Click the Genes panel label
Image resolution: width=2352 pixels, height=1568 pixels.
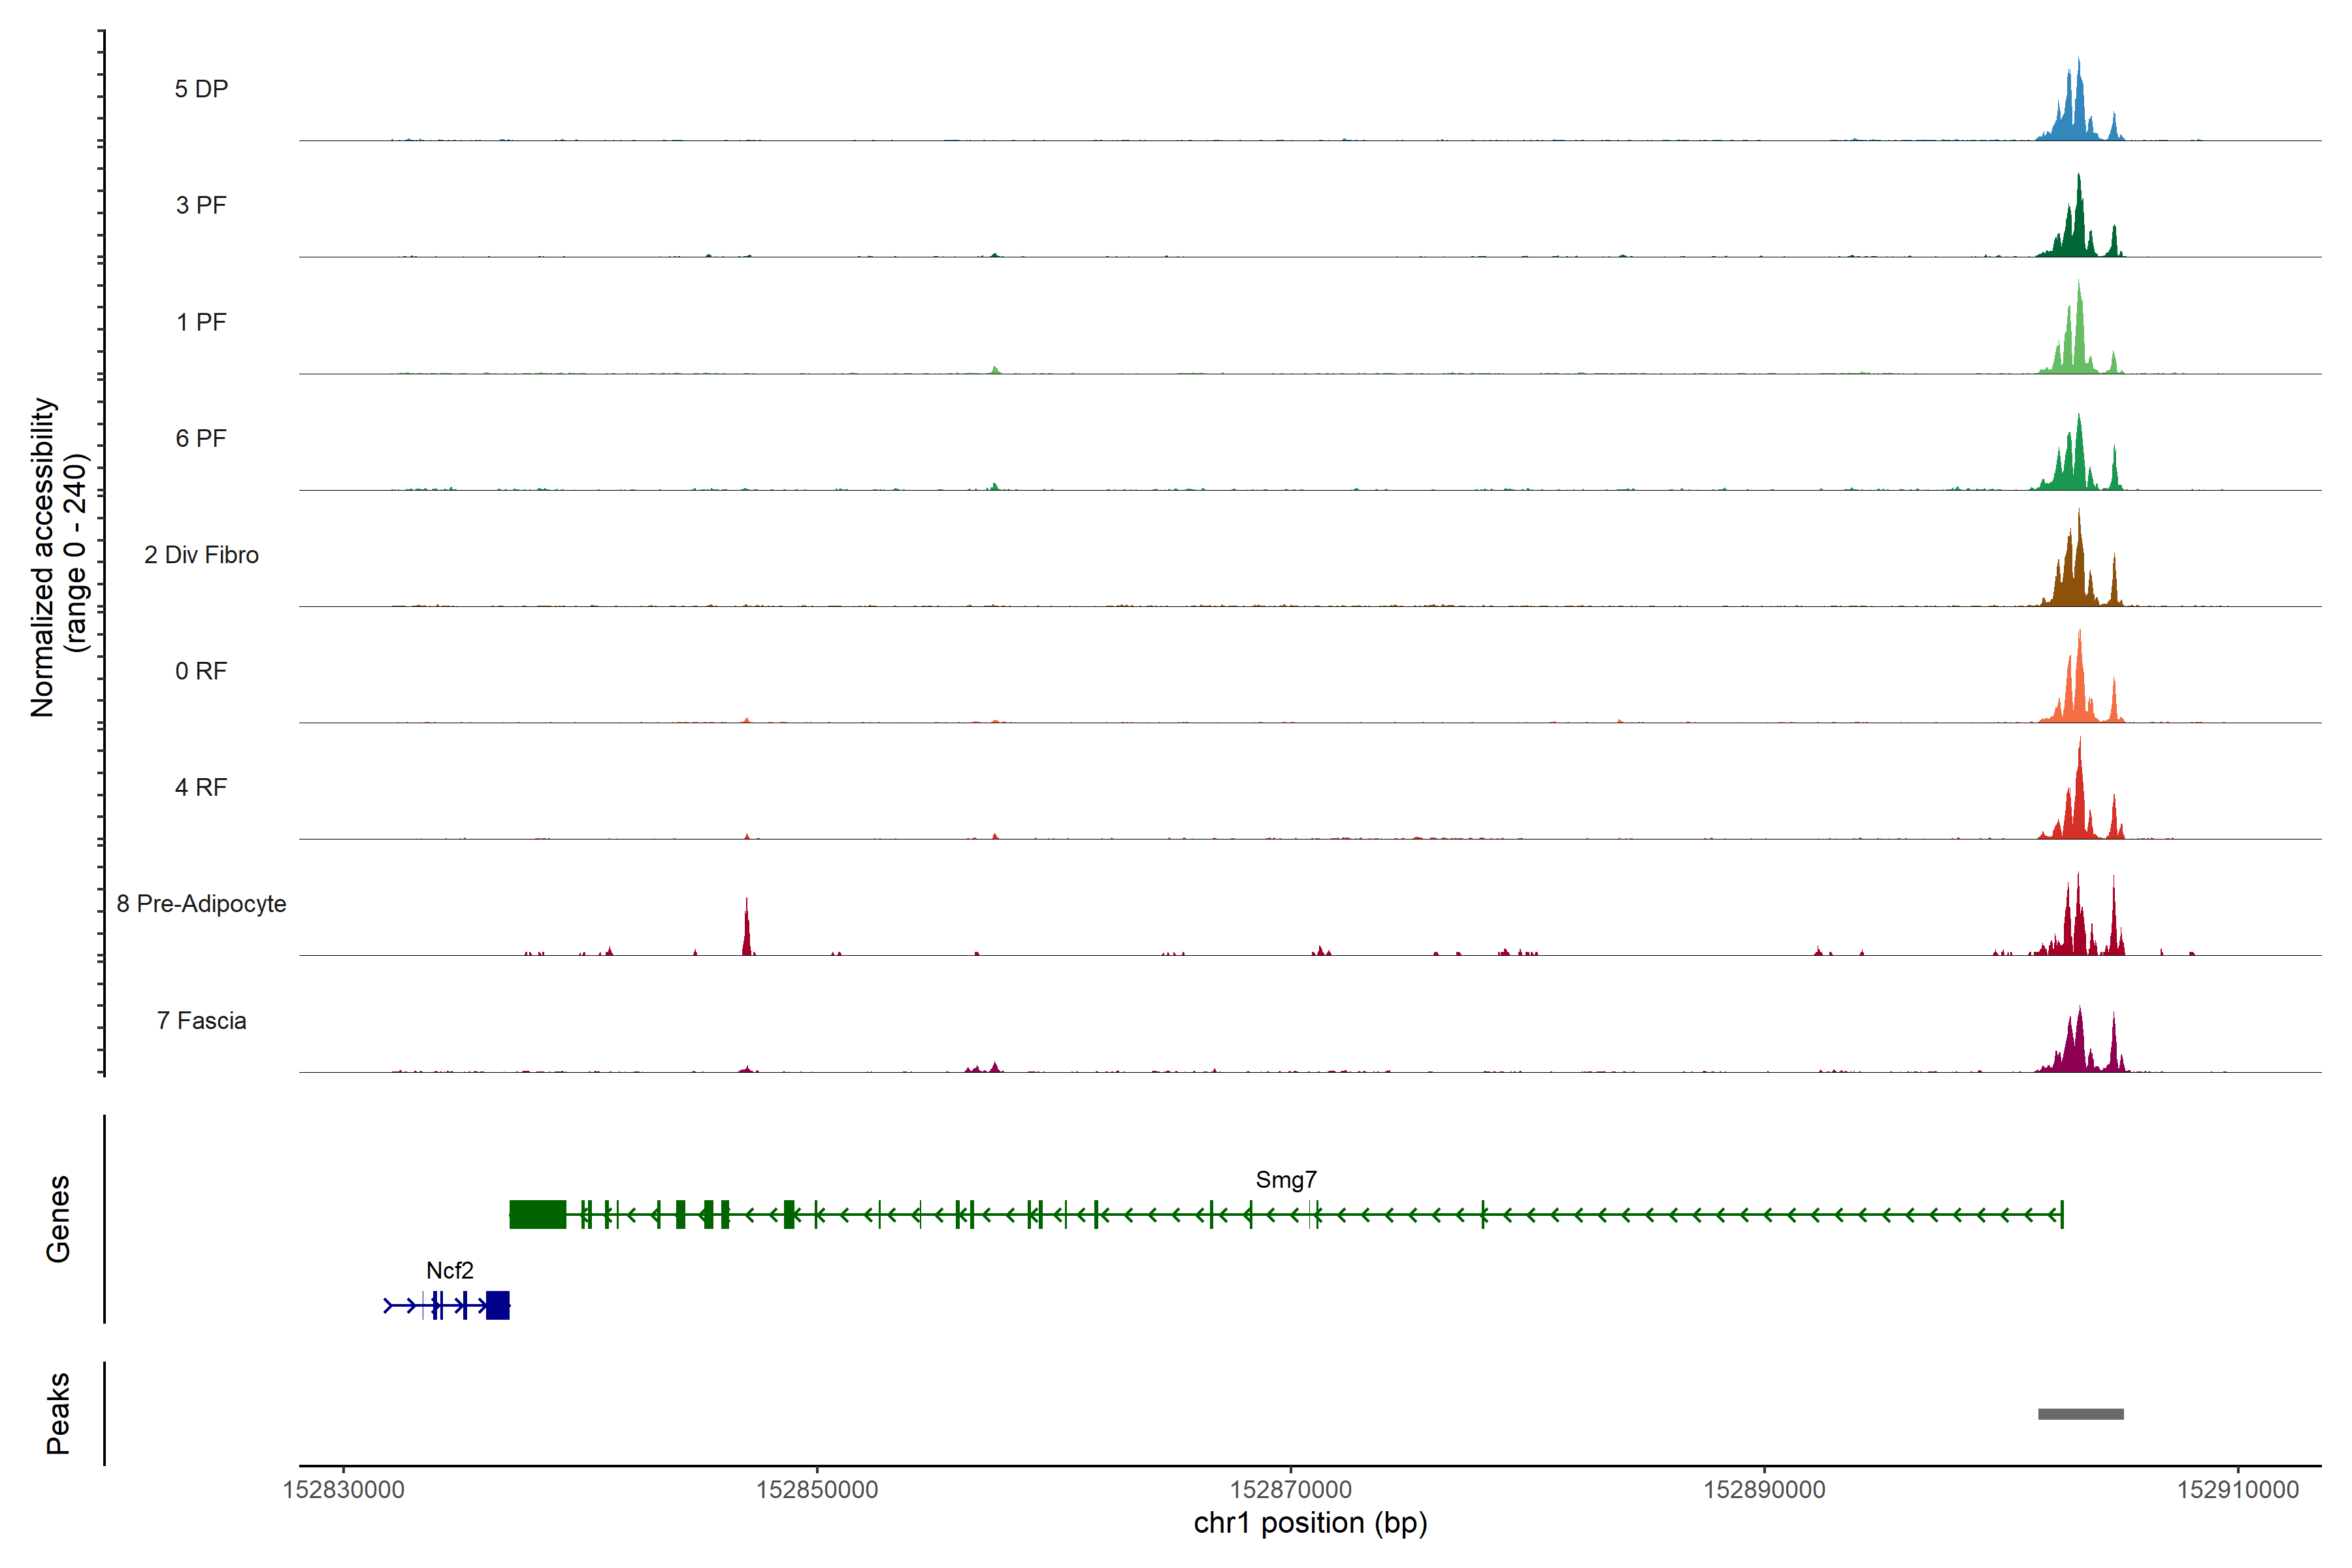(58, 1218)
